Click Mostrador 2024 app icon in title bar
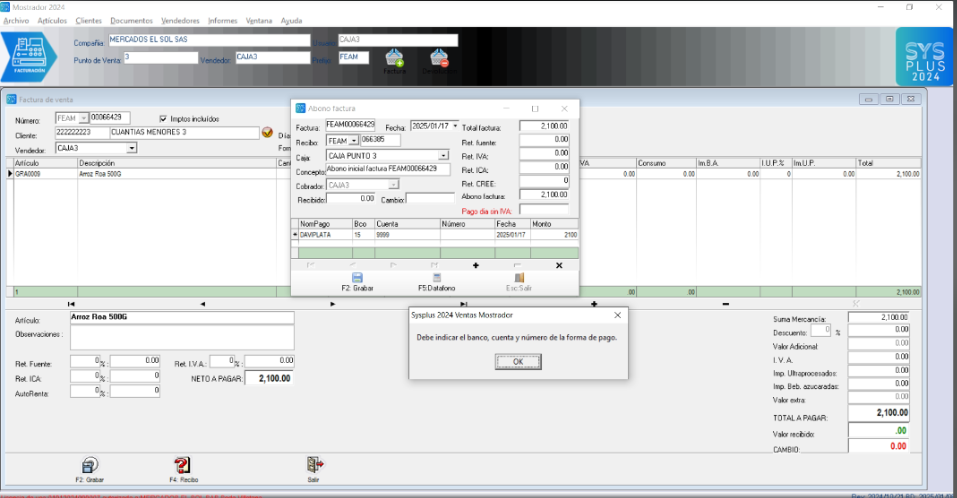957x498 pixels. (x=5, y=7)
